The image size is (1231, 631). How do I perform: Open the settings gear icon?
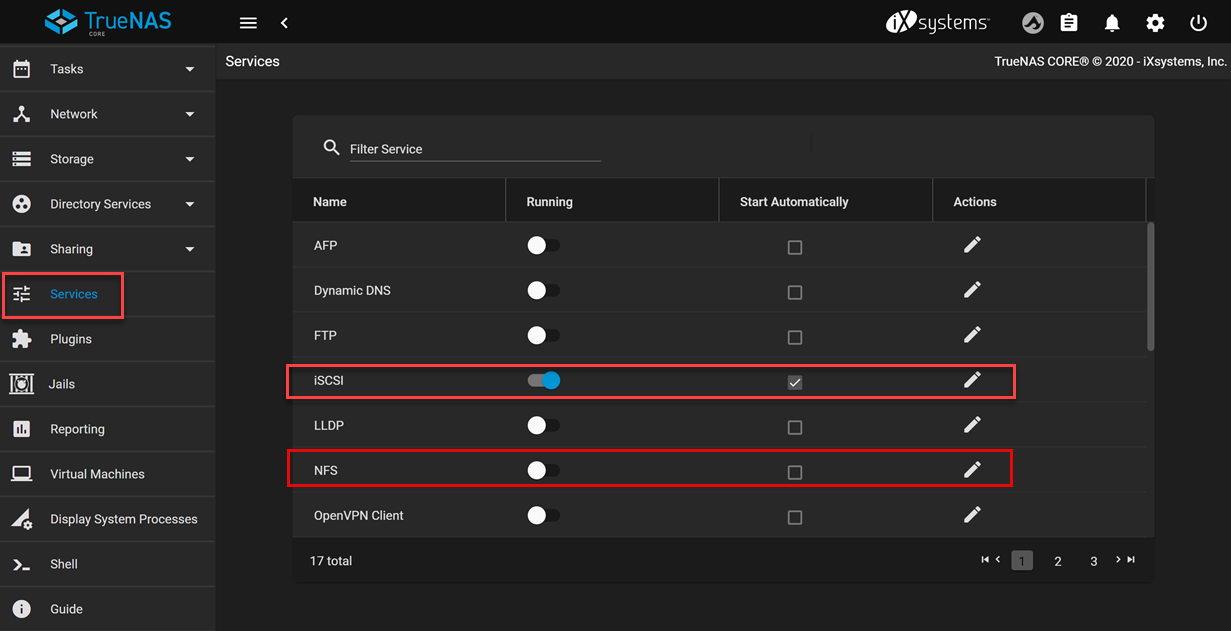tap(1155, 23)
